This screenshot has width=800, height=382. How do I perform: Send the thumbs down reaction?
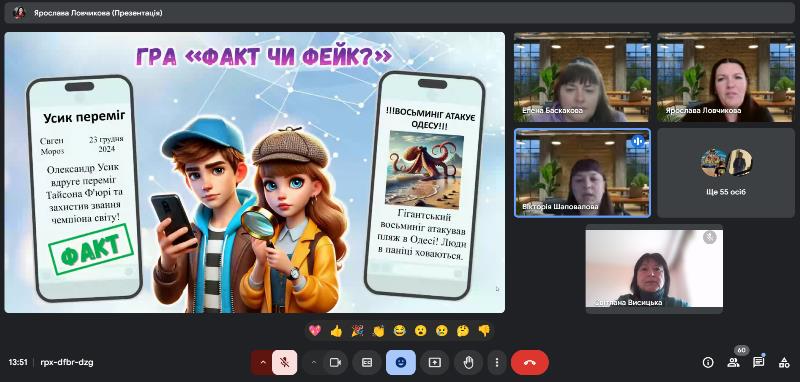484,331
